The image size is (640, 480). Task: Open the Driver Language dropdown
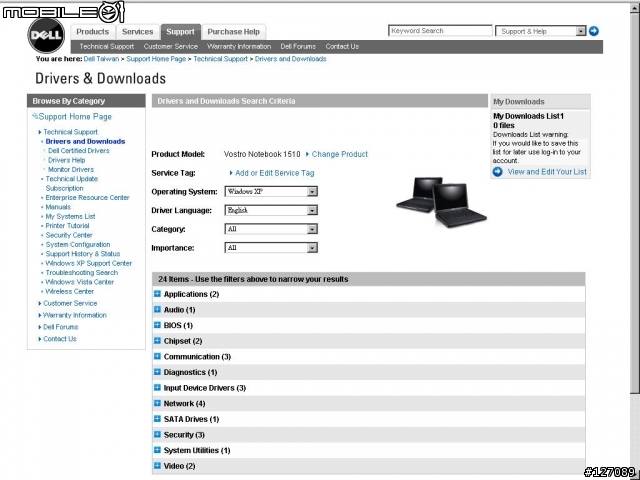coord(271,210)
